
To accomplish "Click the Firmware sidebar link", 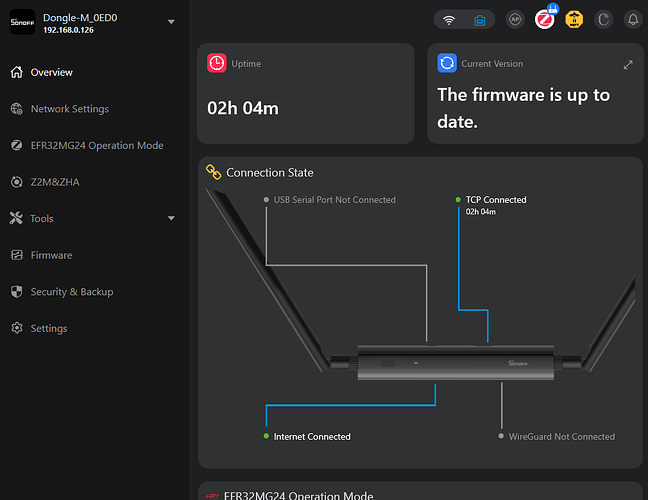I will tap(51, 255).
